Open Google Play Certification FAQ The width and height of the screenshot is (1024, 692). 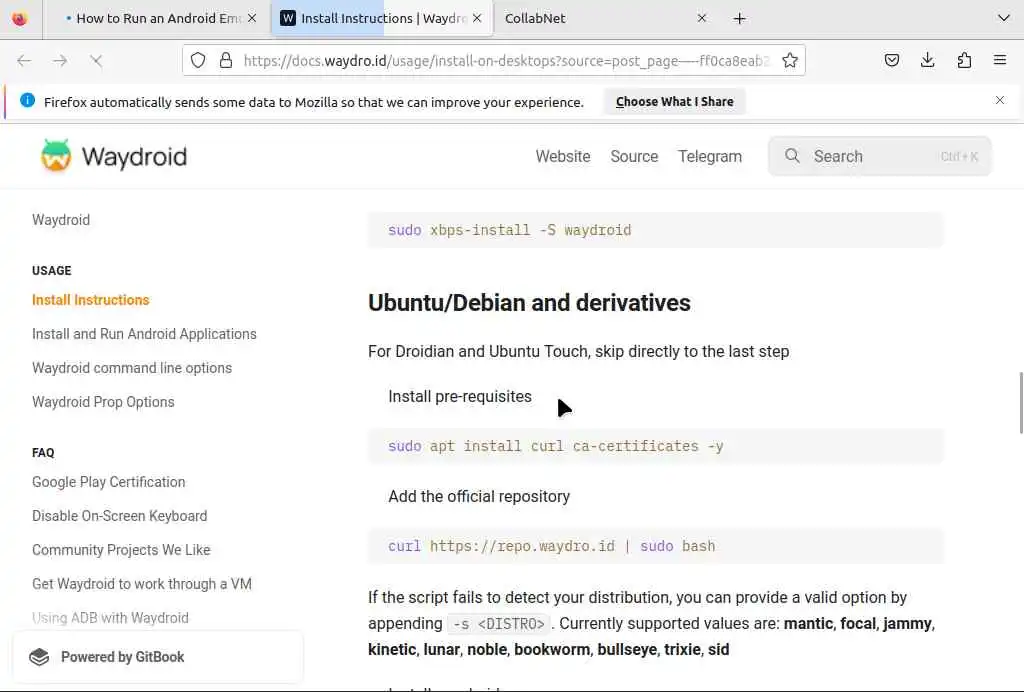(x=108, y=482)
